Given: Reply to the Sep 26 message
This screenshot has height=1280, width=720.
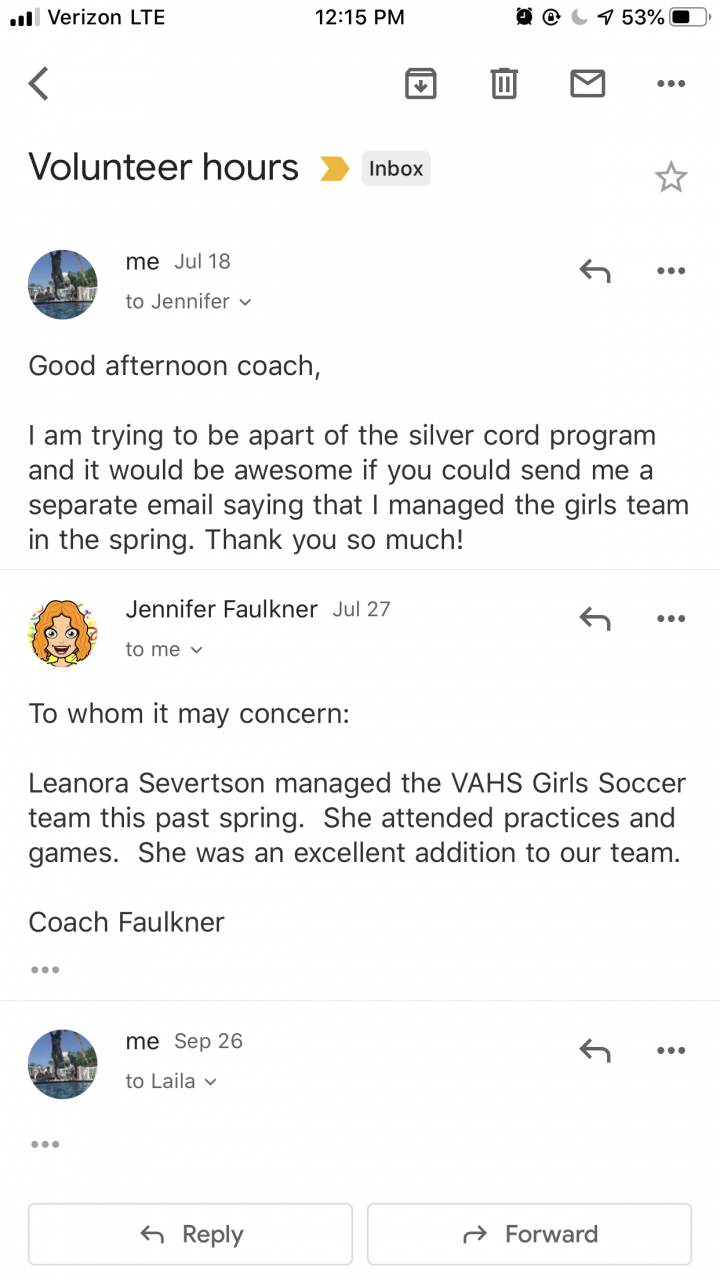Looking at the screenshot, I should coord(595,1050).
